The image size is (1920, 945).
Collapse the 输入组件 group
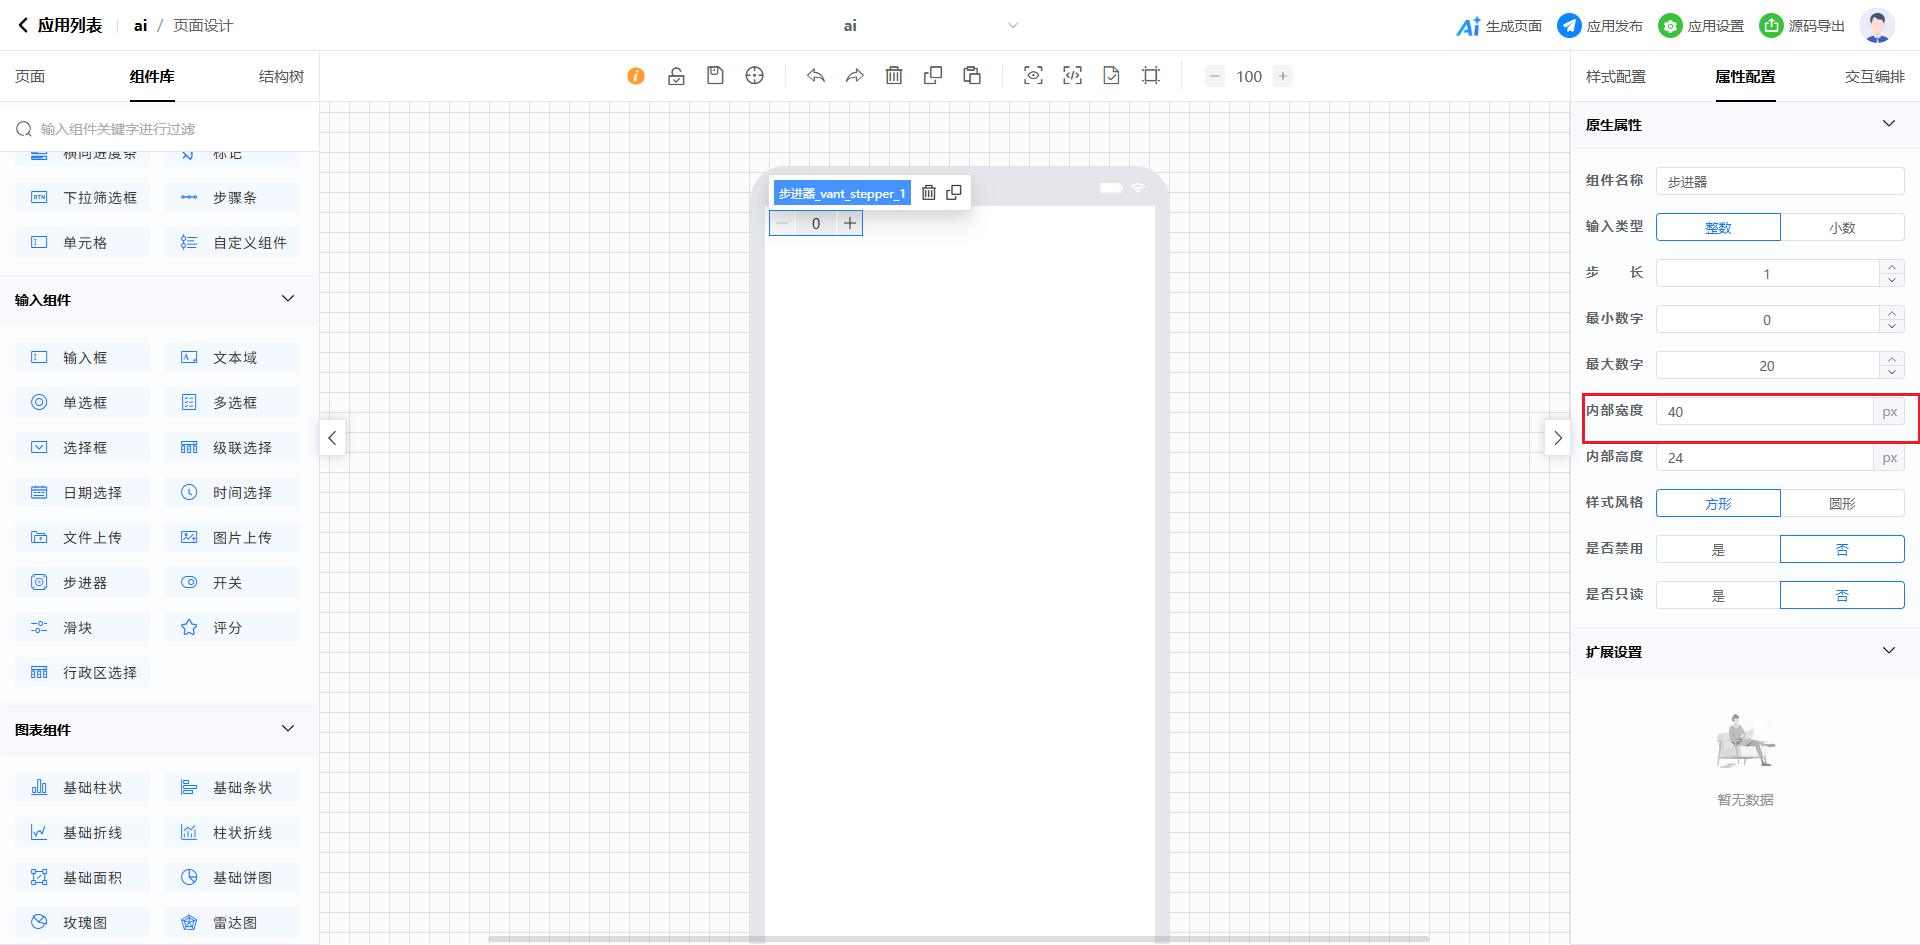[x=288, y=299]
